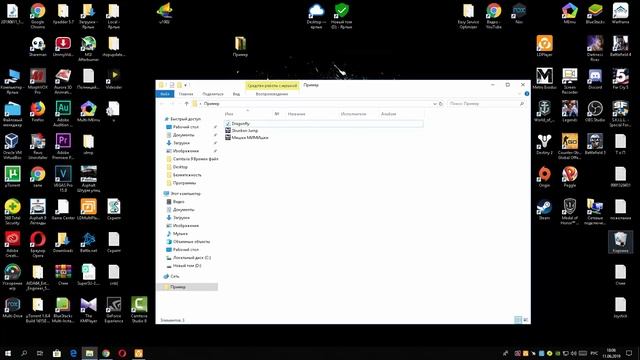Select the Adobe Premiere Pro desktop icon
640x360 pixels.
(x=63, y=147)
